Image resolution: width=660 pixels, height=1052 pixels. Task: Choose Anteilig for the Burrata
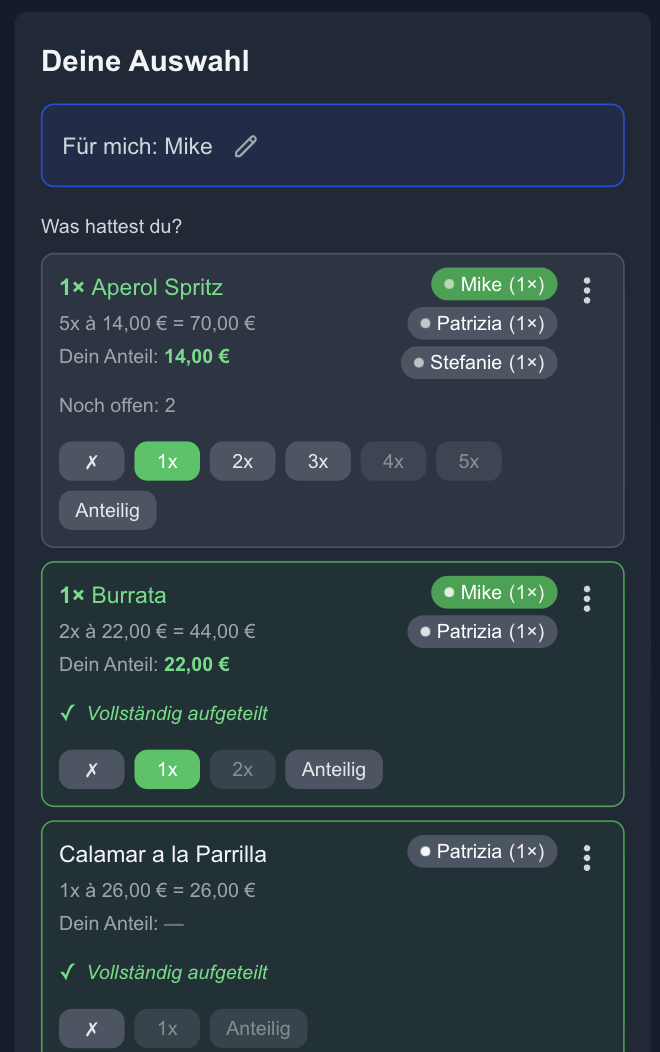point(334,769)
